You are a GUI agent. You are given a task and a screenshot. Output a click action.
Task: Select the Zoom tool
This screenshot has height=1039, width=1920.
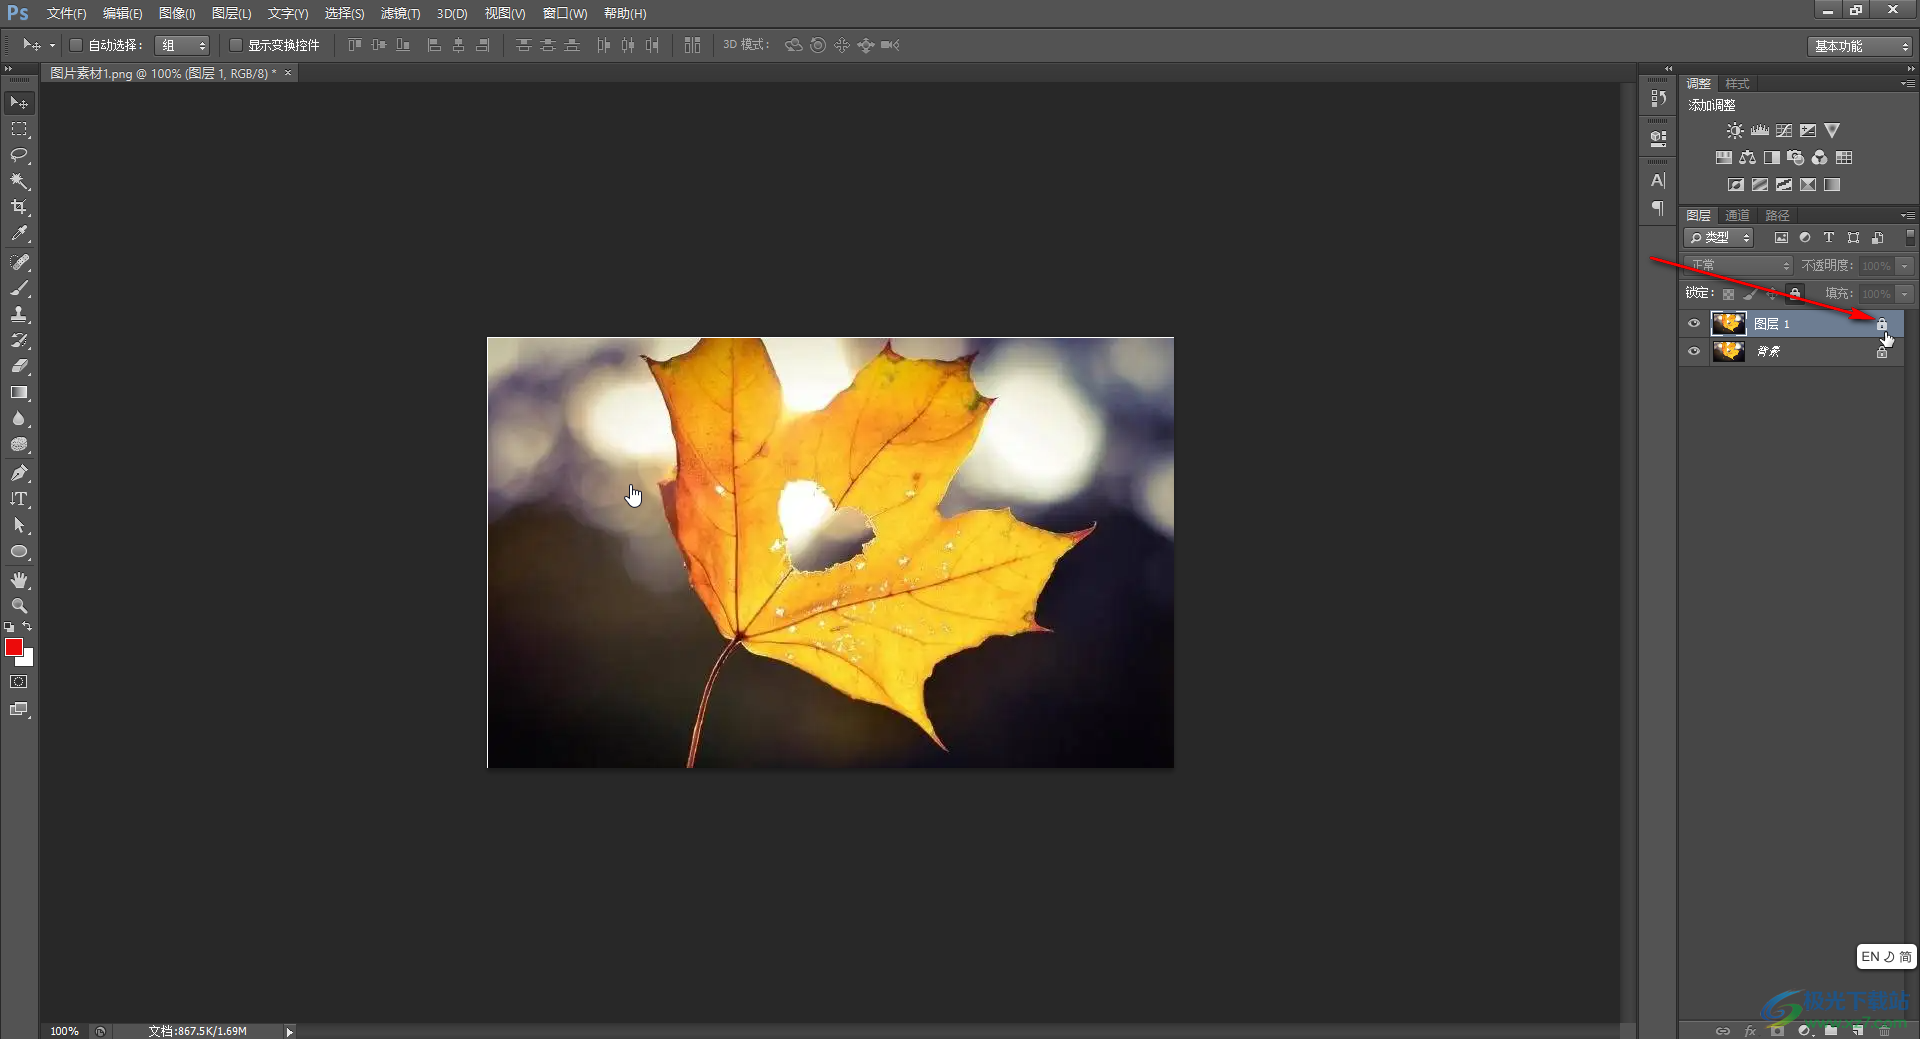[x=19, y=606]
